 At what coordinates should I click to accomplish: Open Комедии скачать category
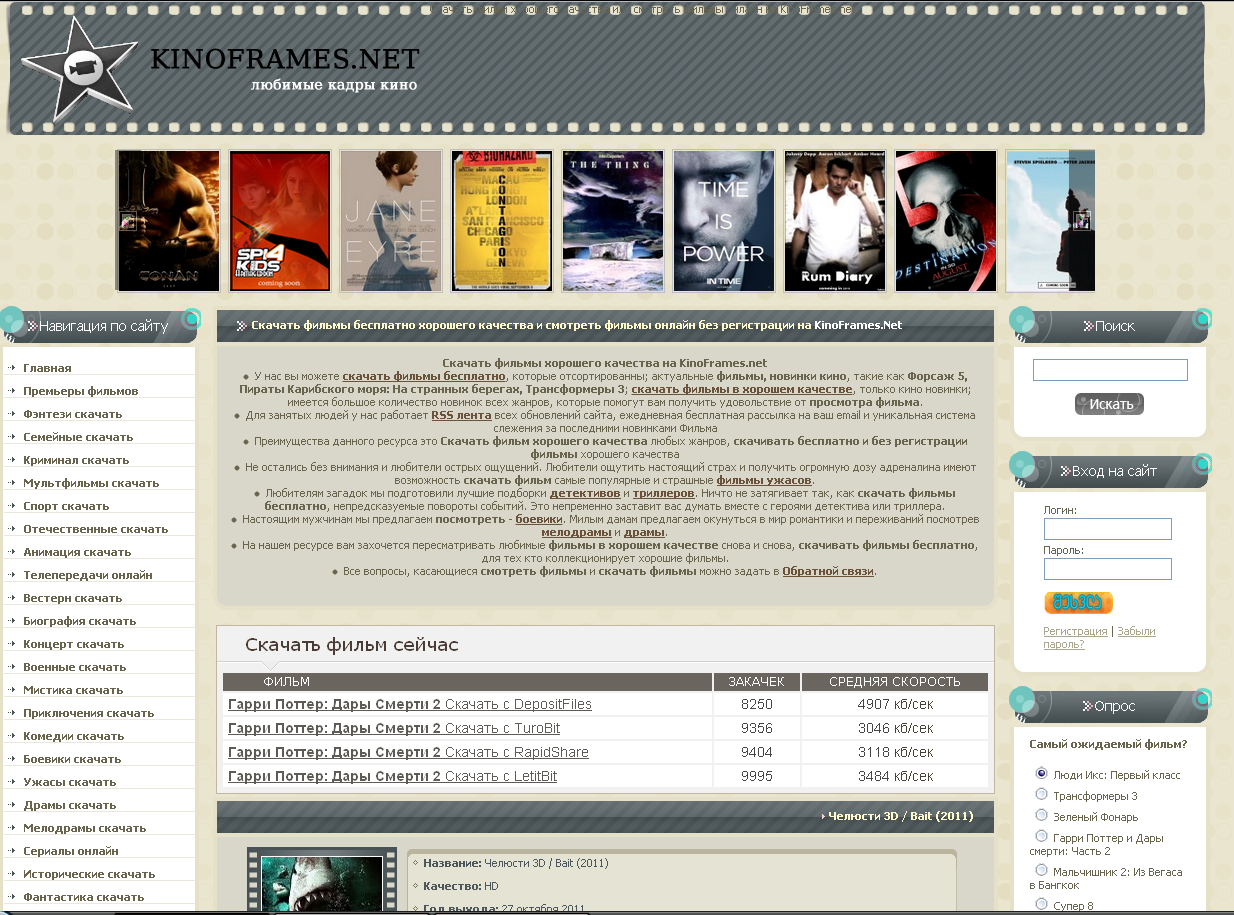click(74, 736)
